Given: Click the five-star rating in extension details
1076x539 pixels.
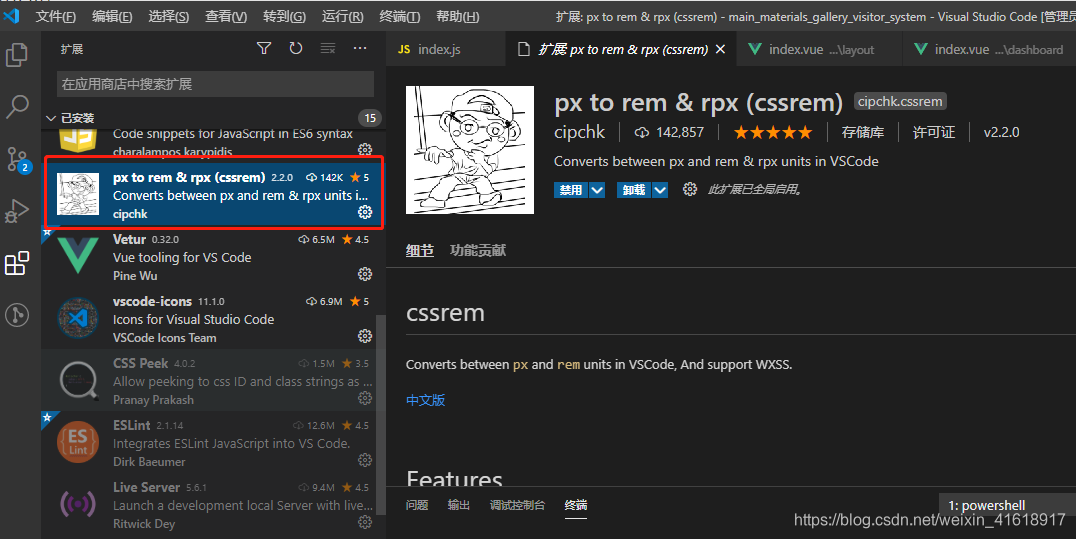Looking at the screenshot, I should tap(773, 132).
